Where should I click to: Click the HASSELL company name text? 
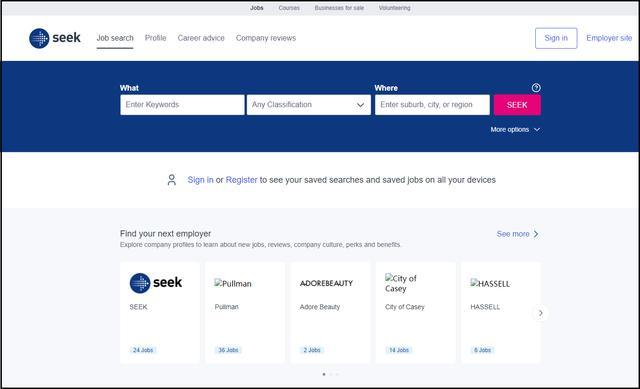coord(485,307)
